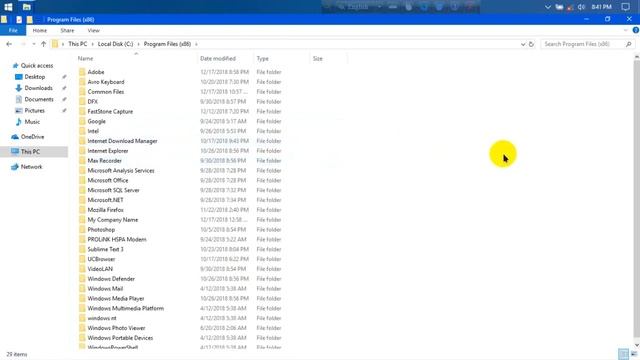Image resolution: width=640 pixels, height=360 pixels.
Task: Select the Windows Defender folder
Action: 111,279
